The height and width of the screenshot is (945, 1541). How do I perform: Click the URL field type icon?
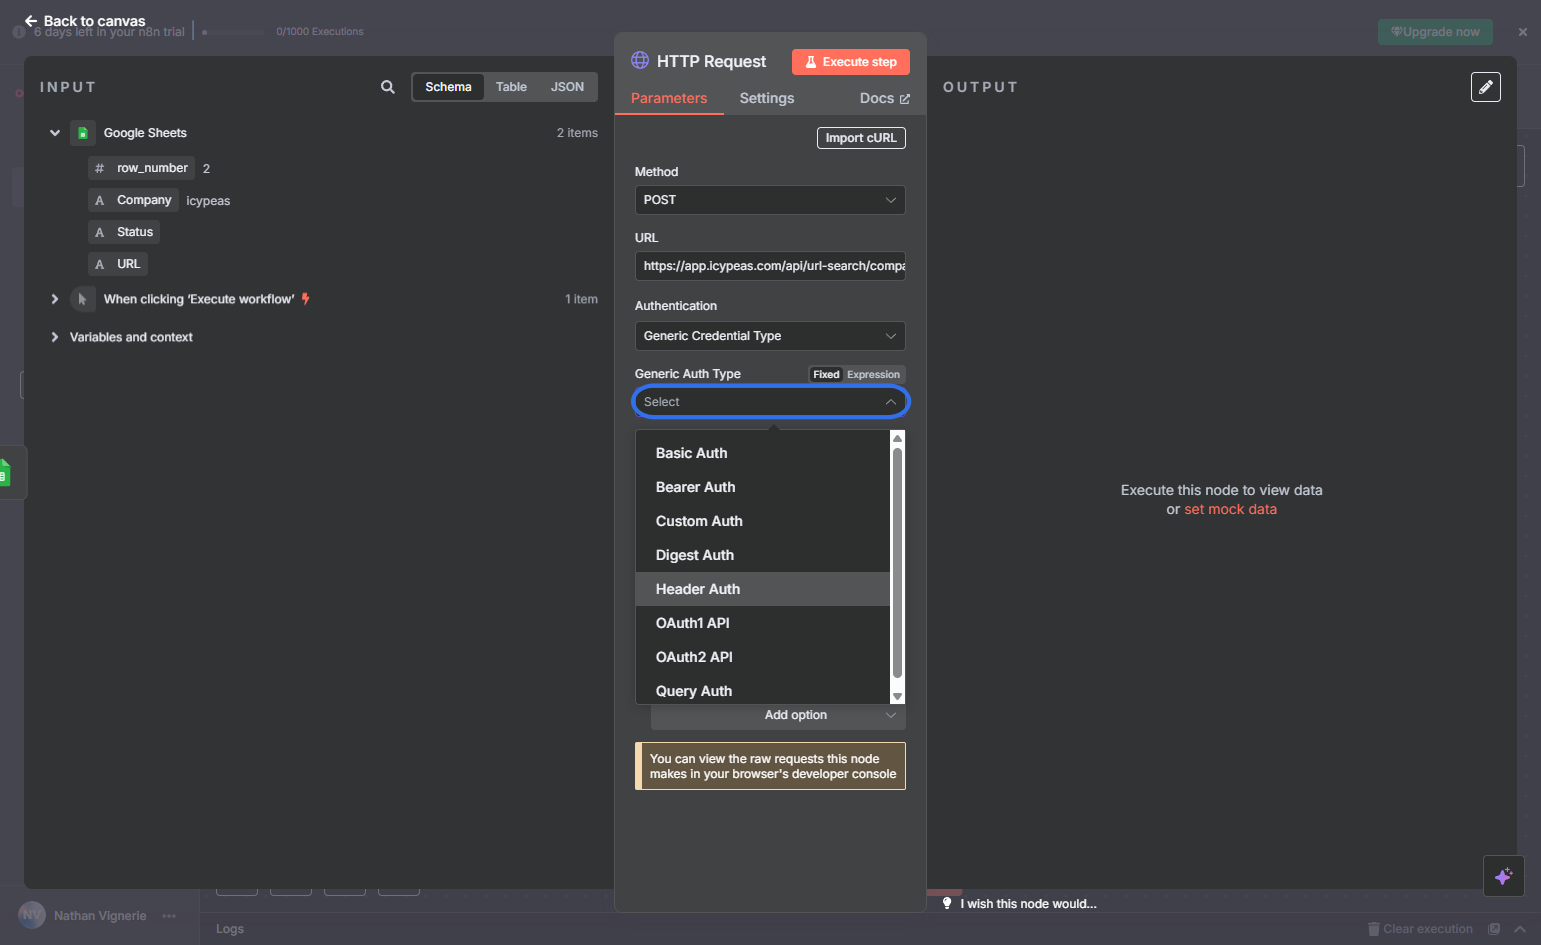tap(99, 264)
